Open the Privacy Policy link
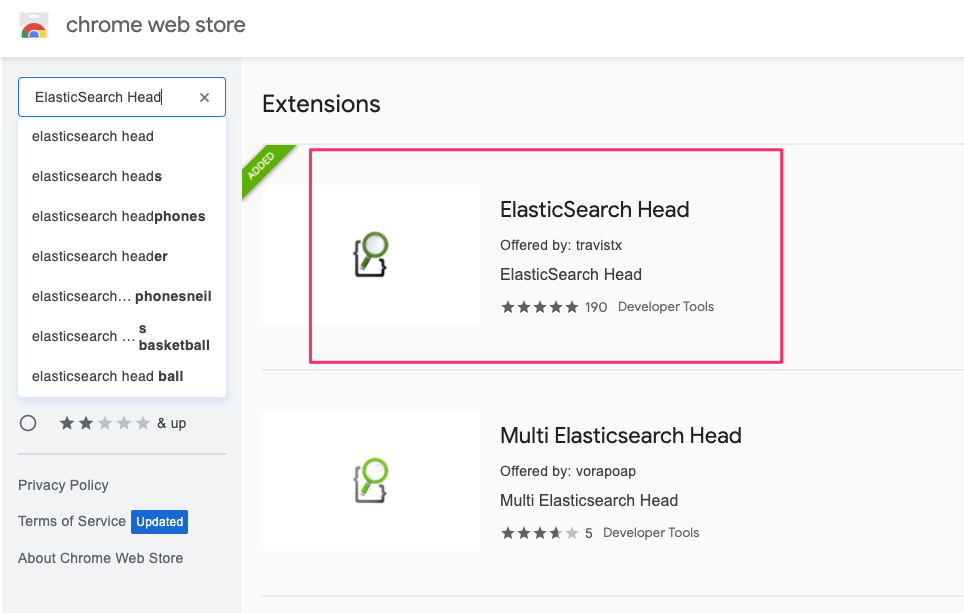The height and width of the screenshot is (613, 964). [63, 485]
